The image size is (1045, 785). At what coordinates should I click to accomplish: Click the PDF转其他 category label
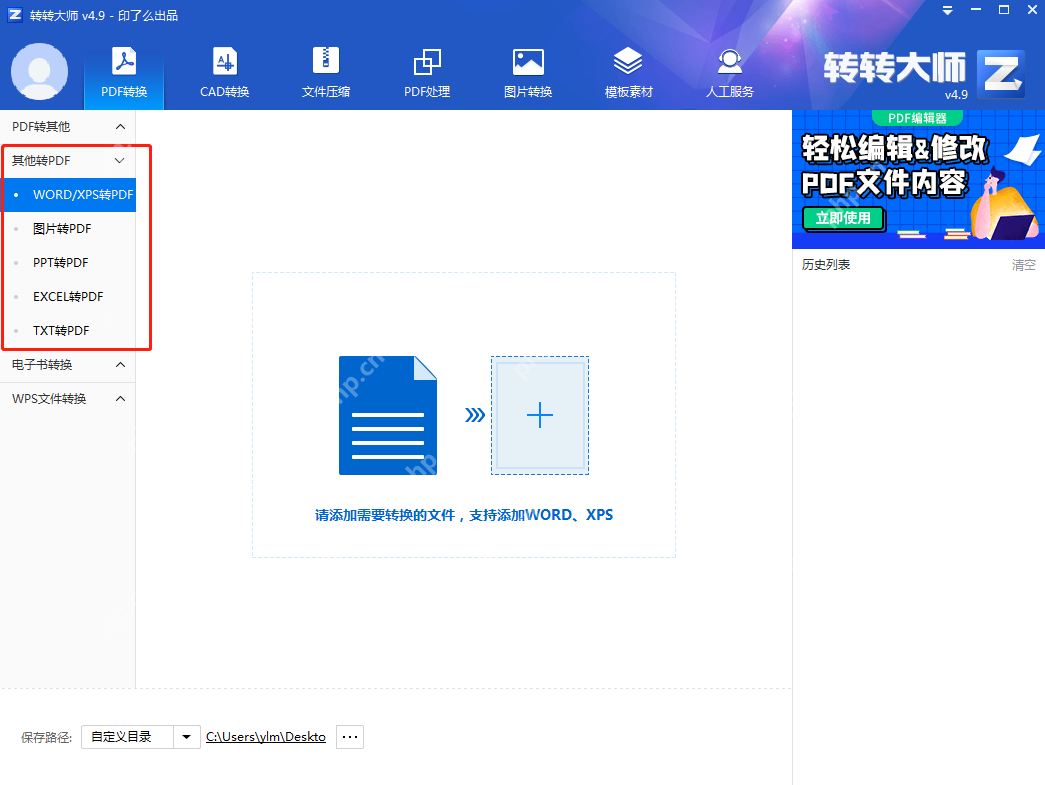(41, 127)
